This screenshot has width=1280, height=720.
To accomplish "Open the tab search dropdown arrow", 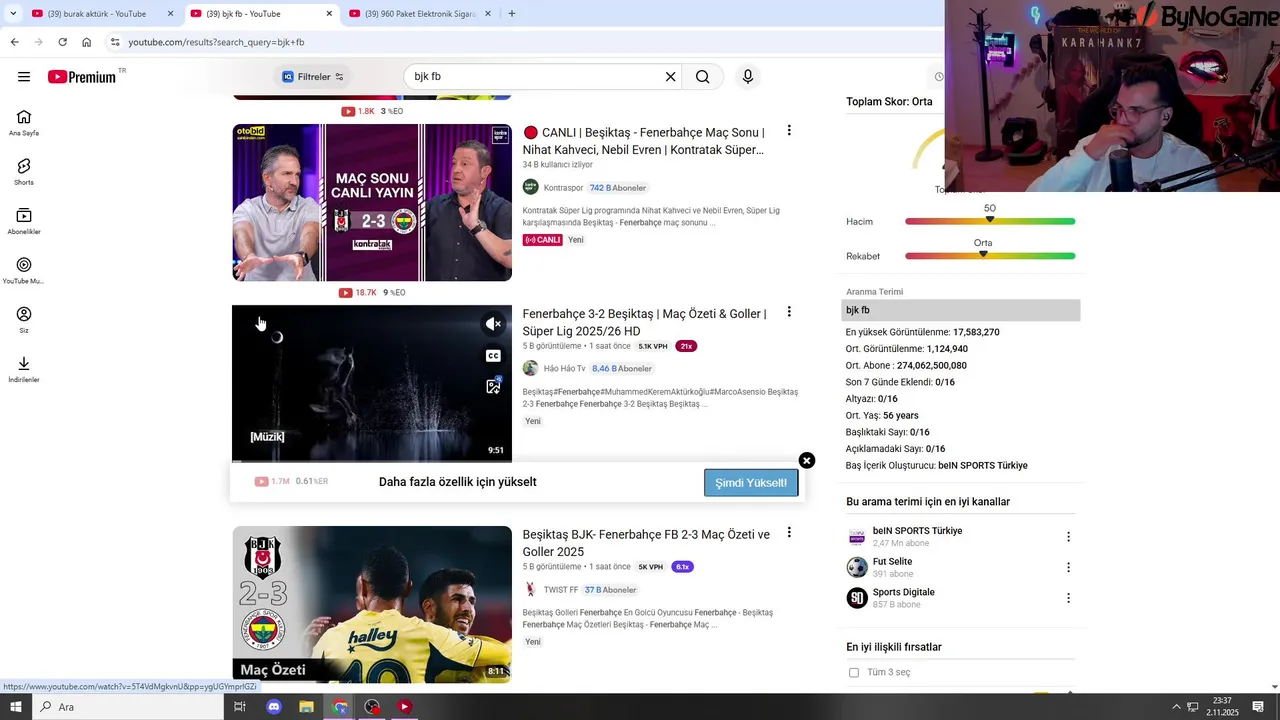I will point(12,14).
